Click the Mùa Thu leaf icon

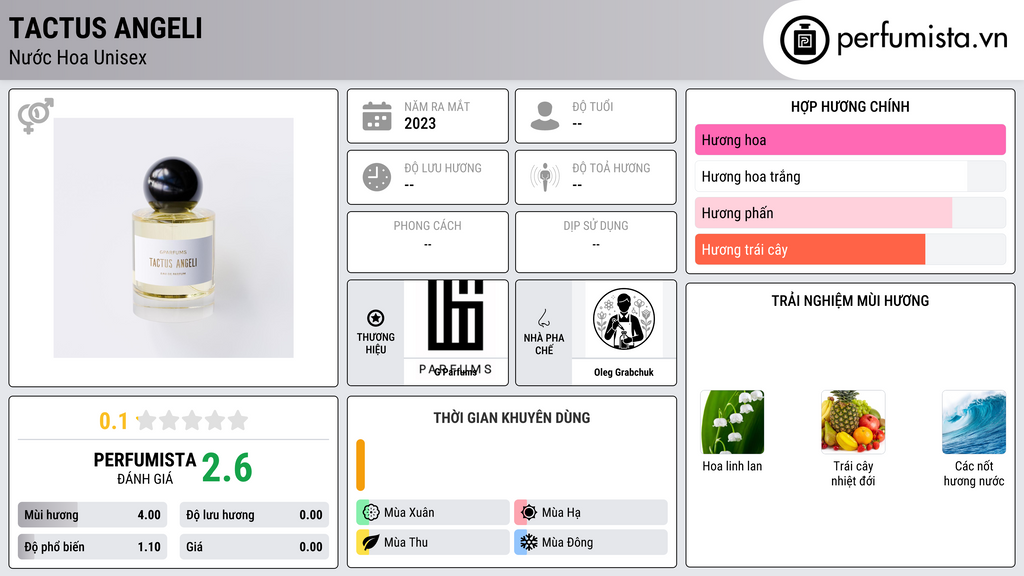[371, 542]
